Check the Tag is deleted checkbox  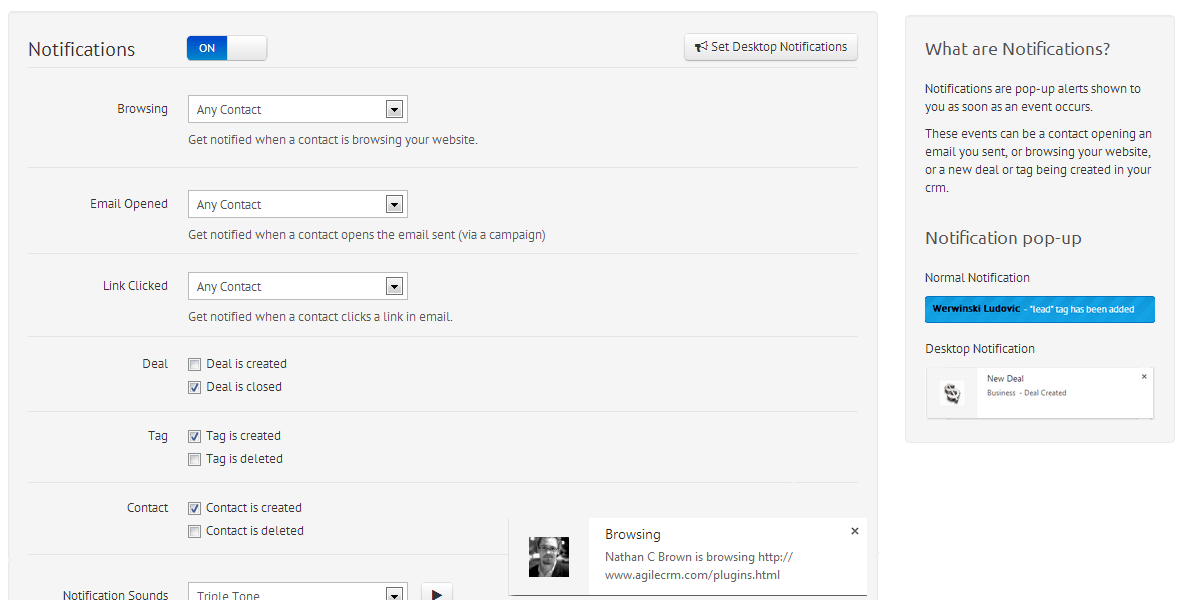194,459
